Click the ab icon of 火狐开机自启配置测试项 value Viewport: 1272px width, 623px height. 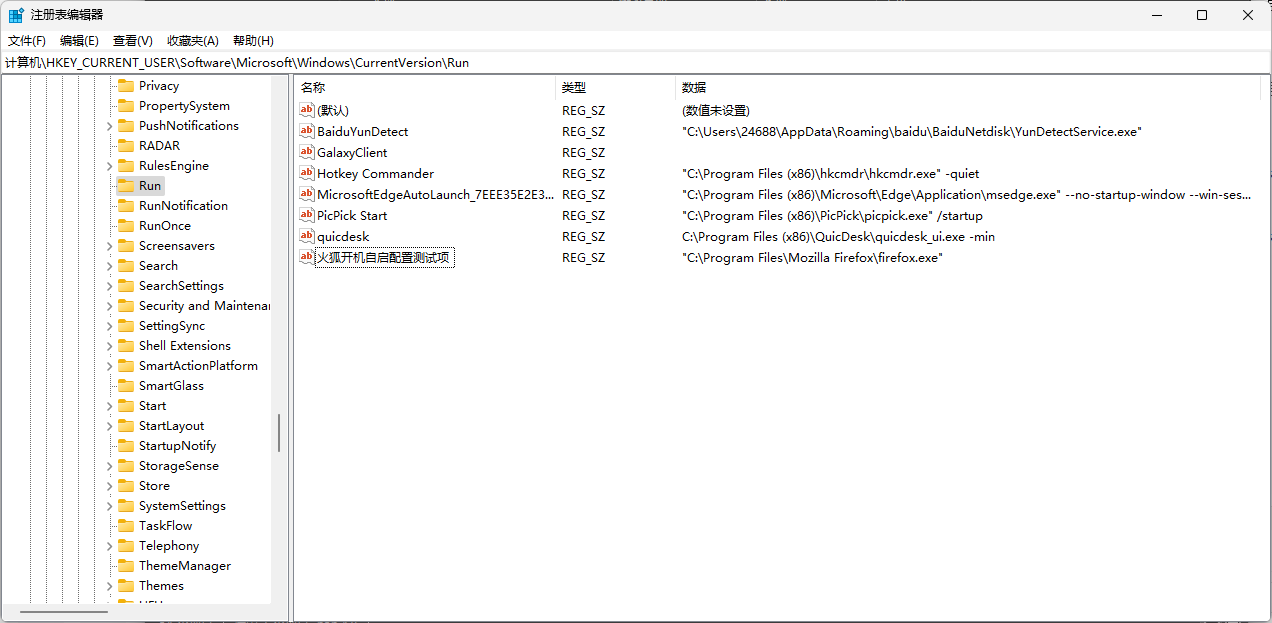(307, 257)
